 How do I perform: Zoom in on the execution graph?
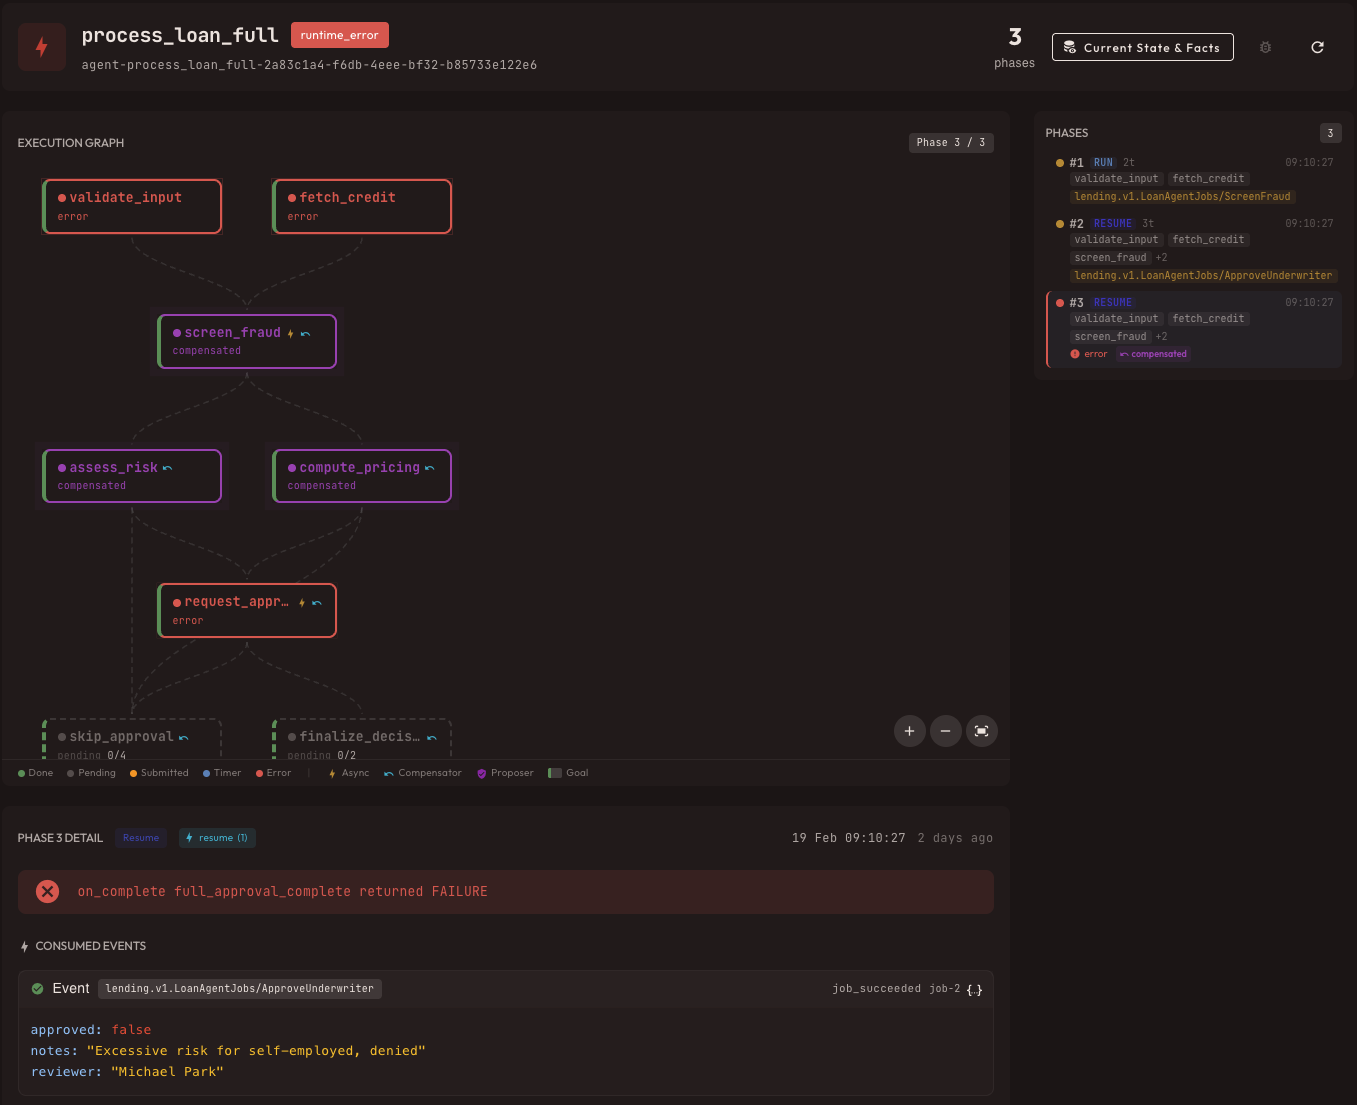point(909,731)
